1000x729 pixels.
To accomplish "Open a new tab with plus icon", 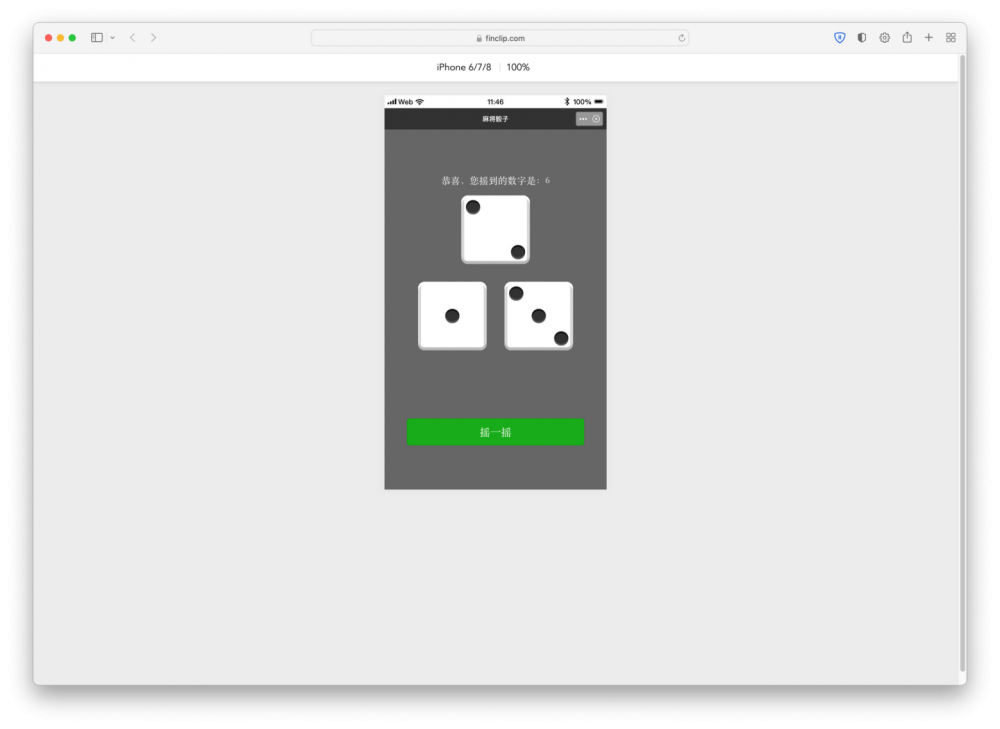I will point(929,38).
